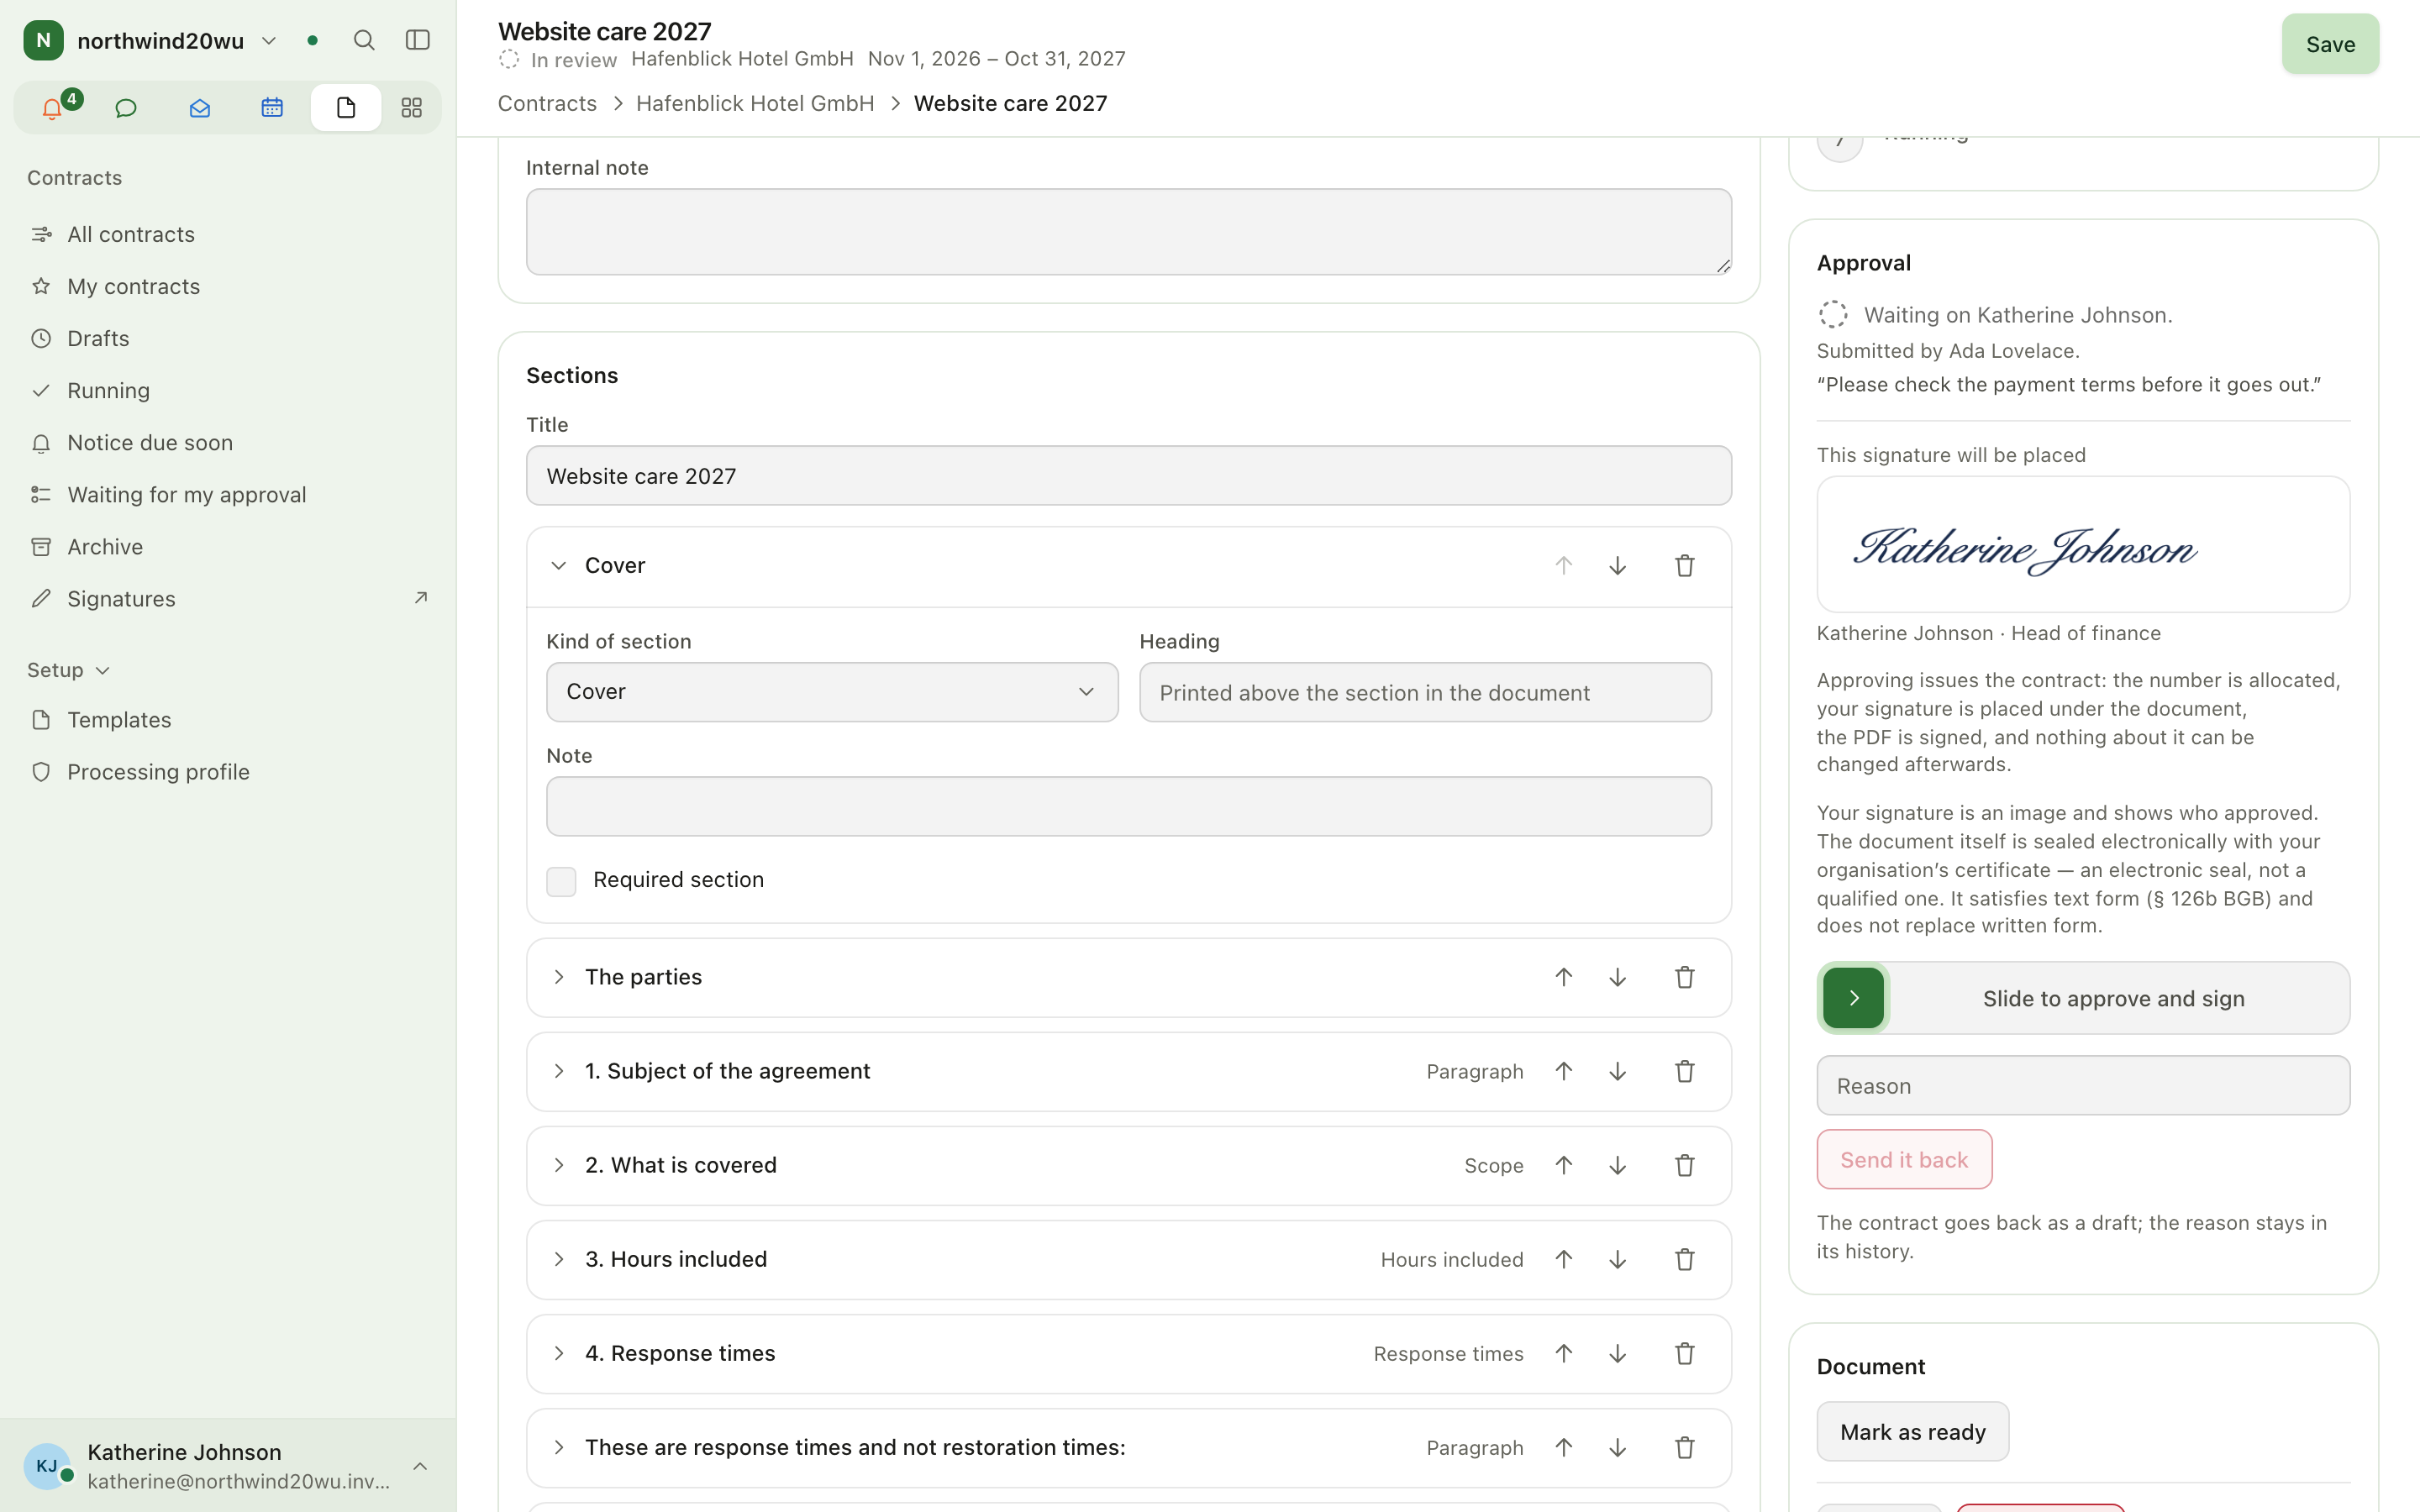Image resolution: width=2420 pixels, height=1512 pixels.
Task: Delete The parties section
Action: [1685, 977]
